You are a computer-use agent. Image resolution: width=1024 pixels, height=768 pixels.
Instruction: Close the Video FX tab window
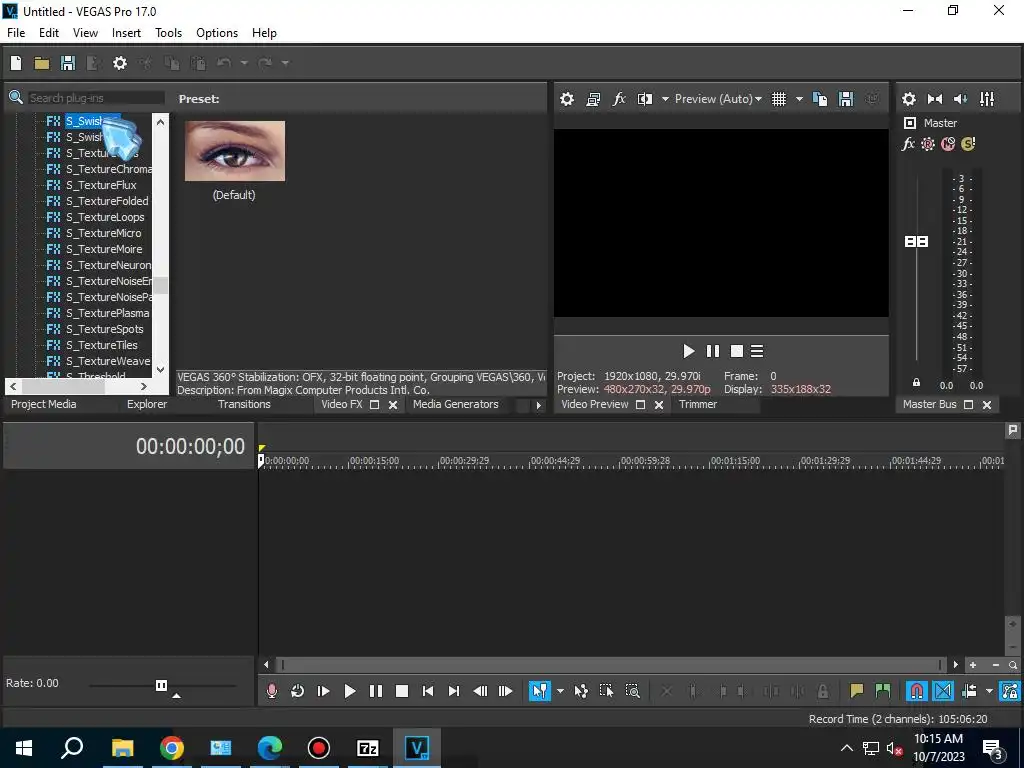coord(393,405)
